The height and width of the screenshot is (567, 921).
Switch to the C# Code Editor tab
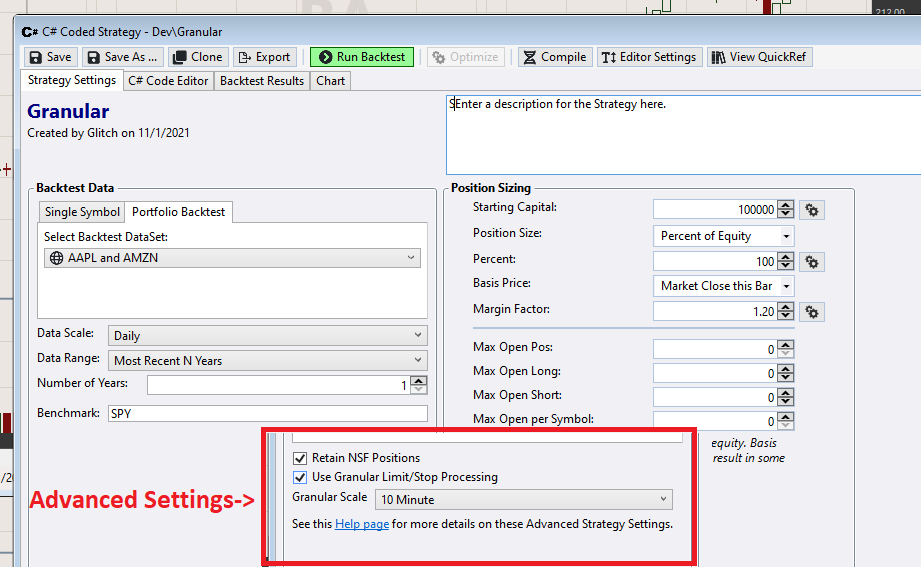[168, 81]
